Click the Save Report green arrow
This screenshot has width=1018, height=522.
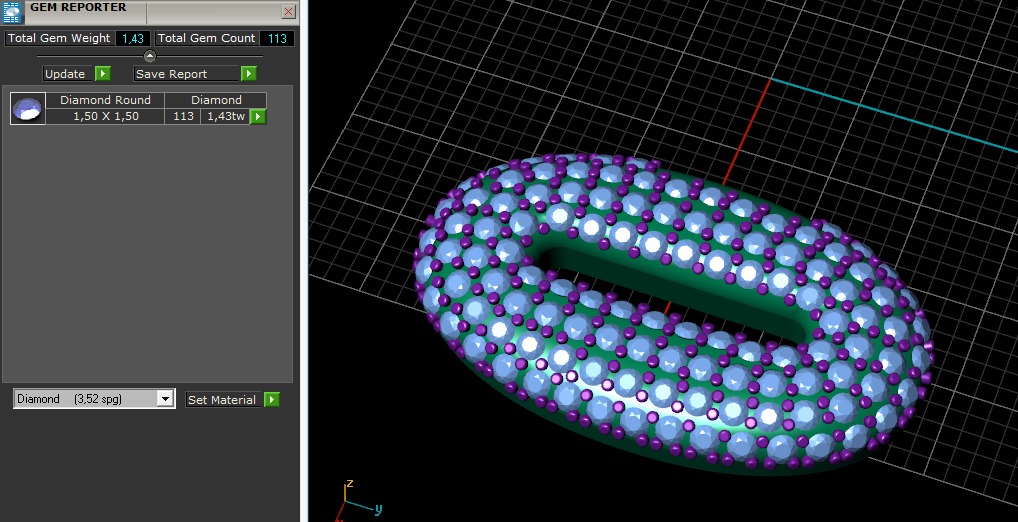249,74
